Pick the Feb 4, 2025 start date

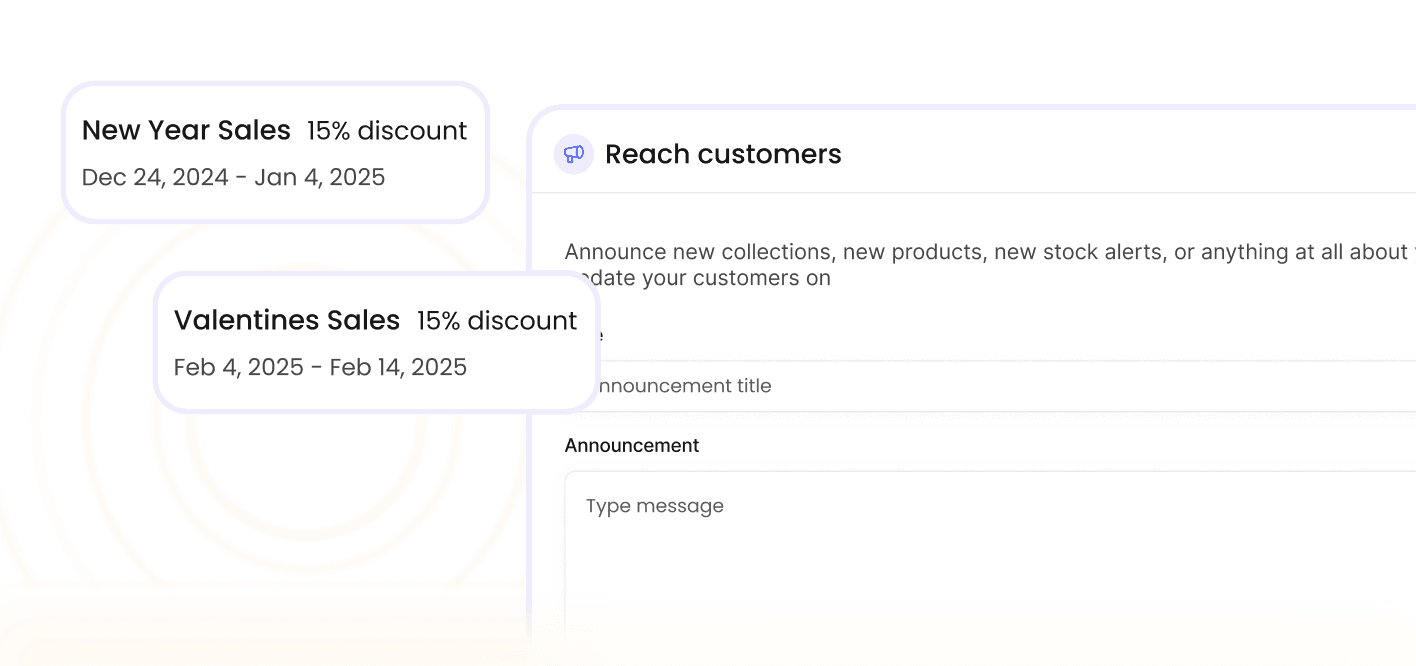coord(238,368)
